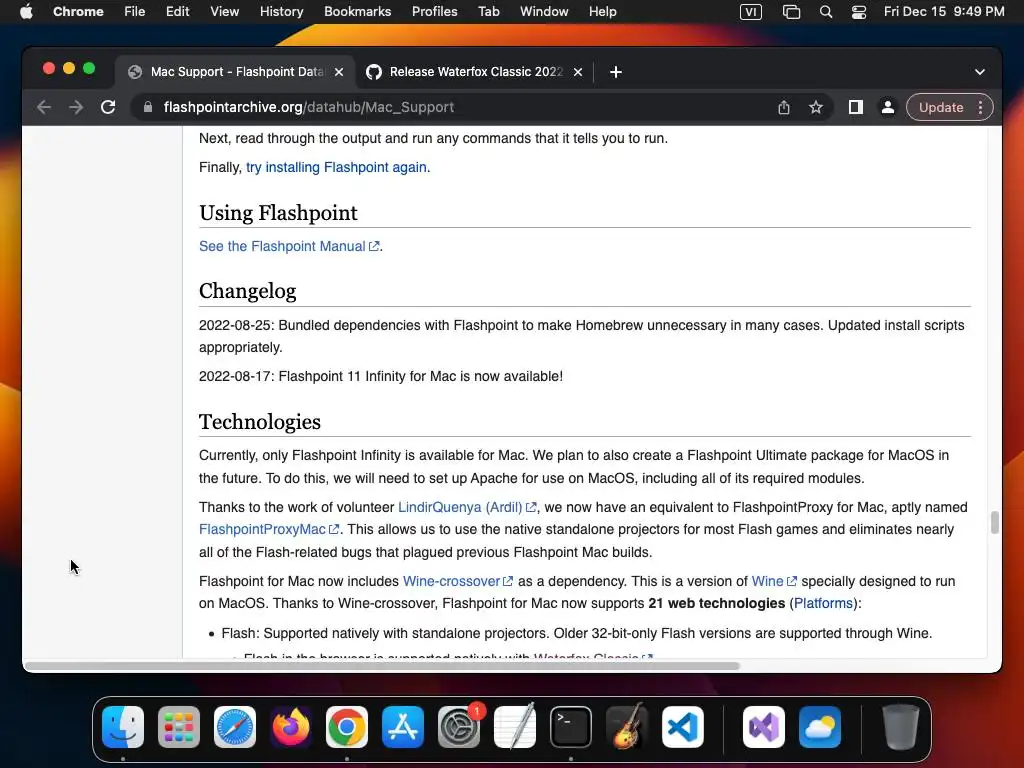The height and width of the screenshot is (768, 1024).
Task: Share this page using the share icon
Action: [x=784, y=107]
